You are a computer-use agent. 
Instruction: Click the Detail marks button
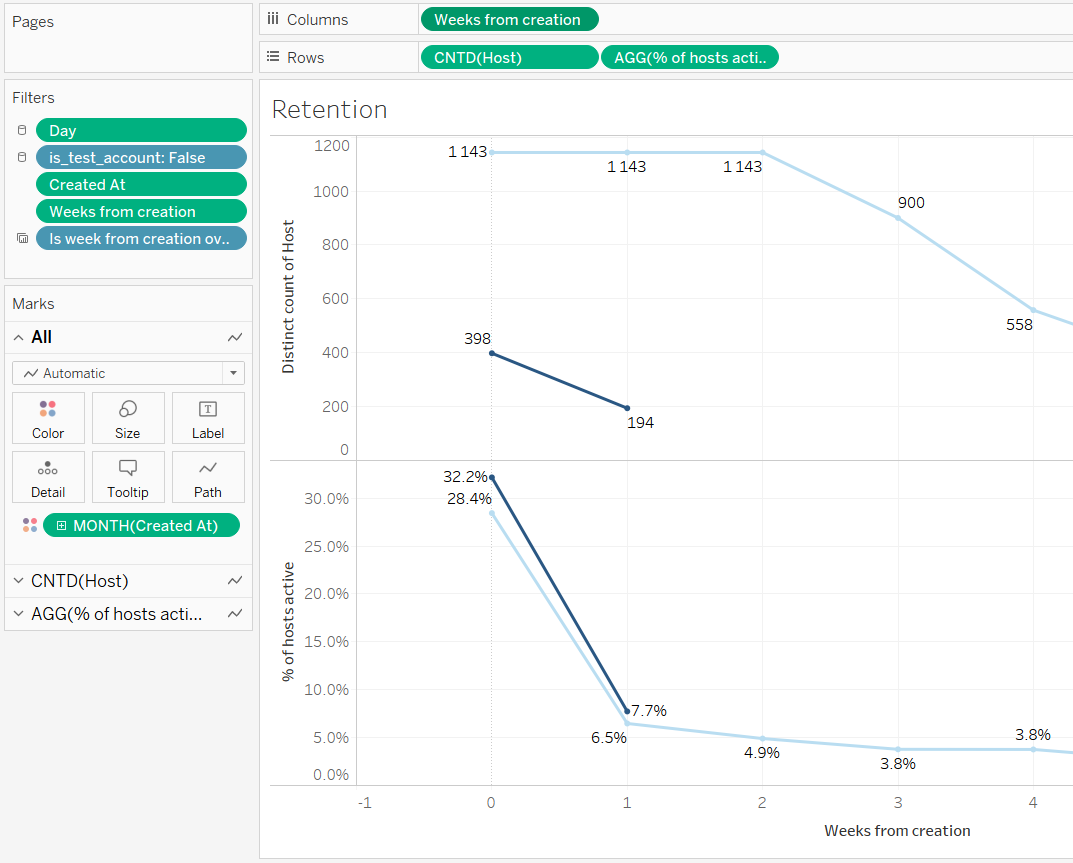(48, 477)
